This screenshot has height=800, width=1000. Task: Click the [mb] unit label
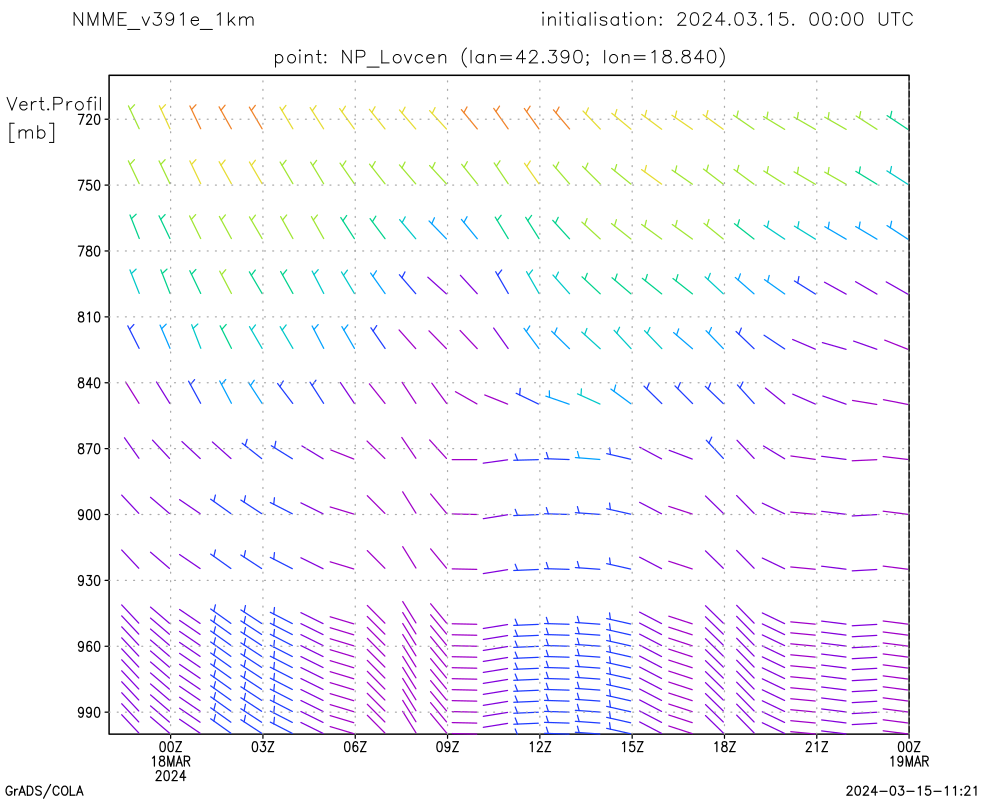pyautogui.click(x=31, y=132)
